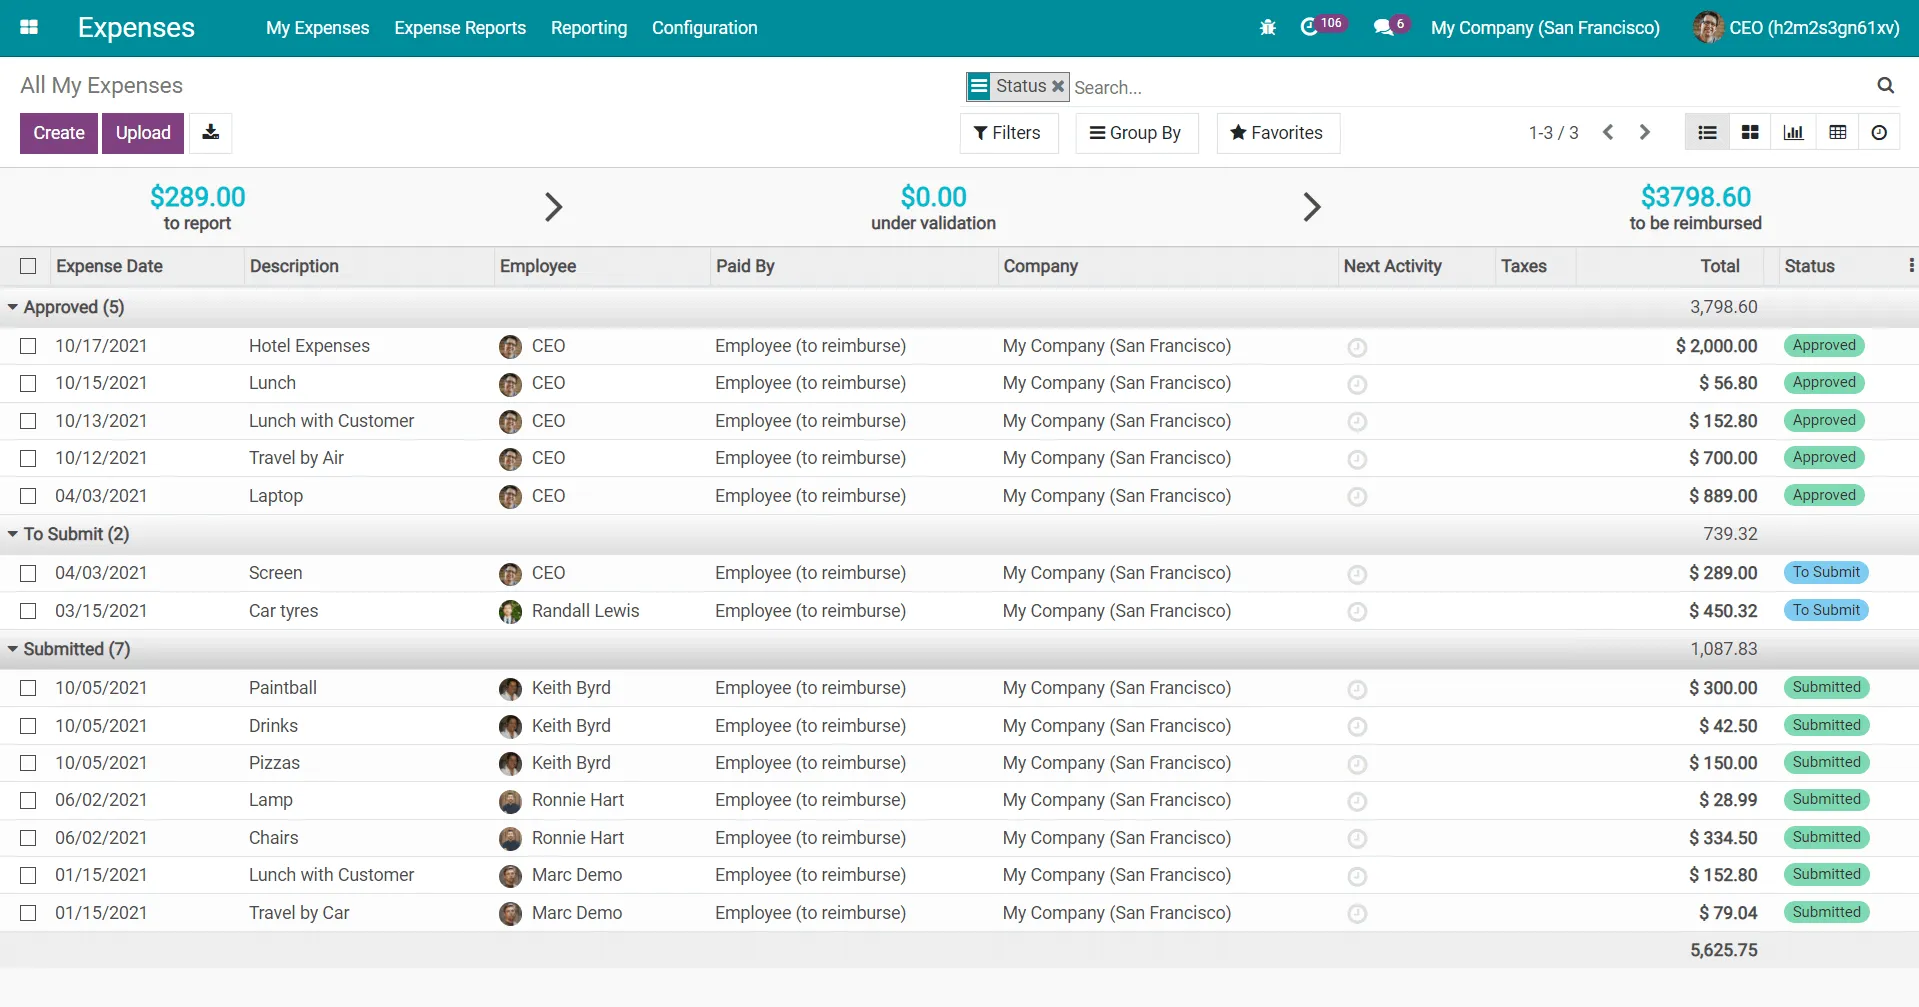This screenshot has height=1007, width=1919.
Task: Click Randall Lewis employee avatar
Action: tap(510, 611)
